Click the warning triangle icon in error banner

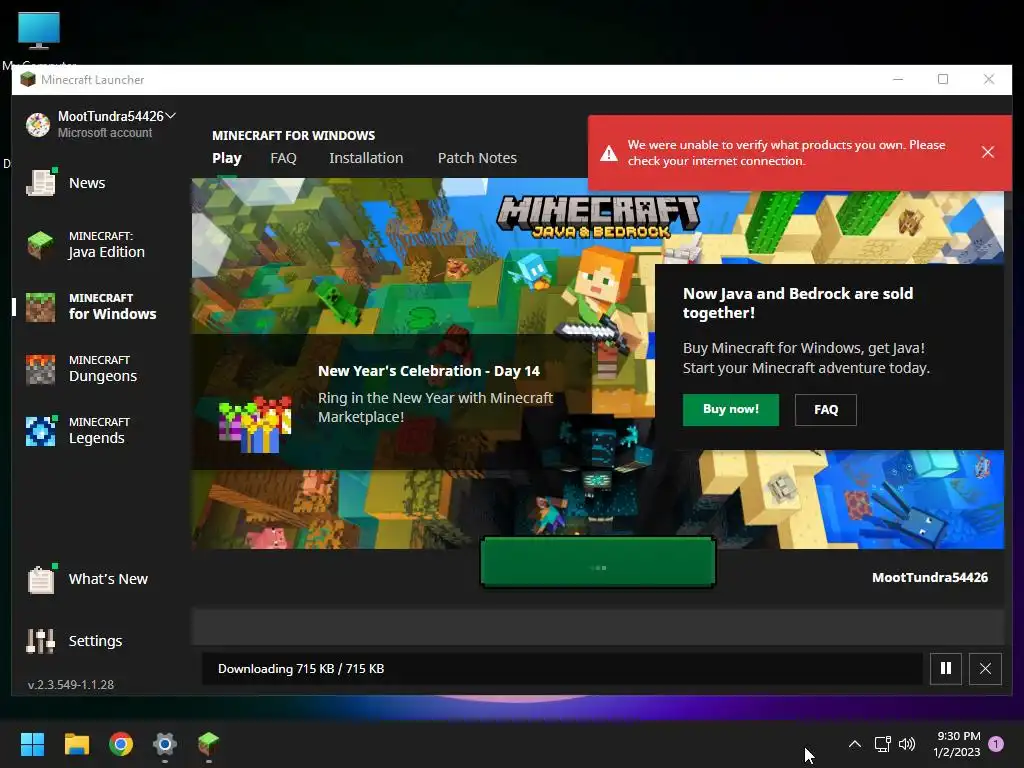(609, 153)
